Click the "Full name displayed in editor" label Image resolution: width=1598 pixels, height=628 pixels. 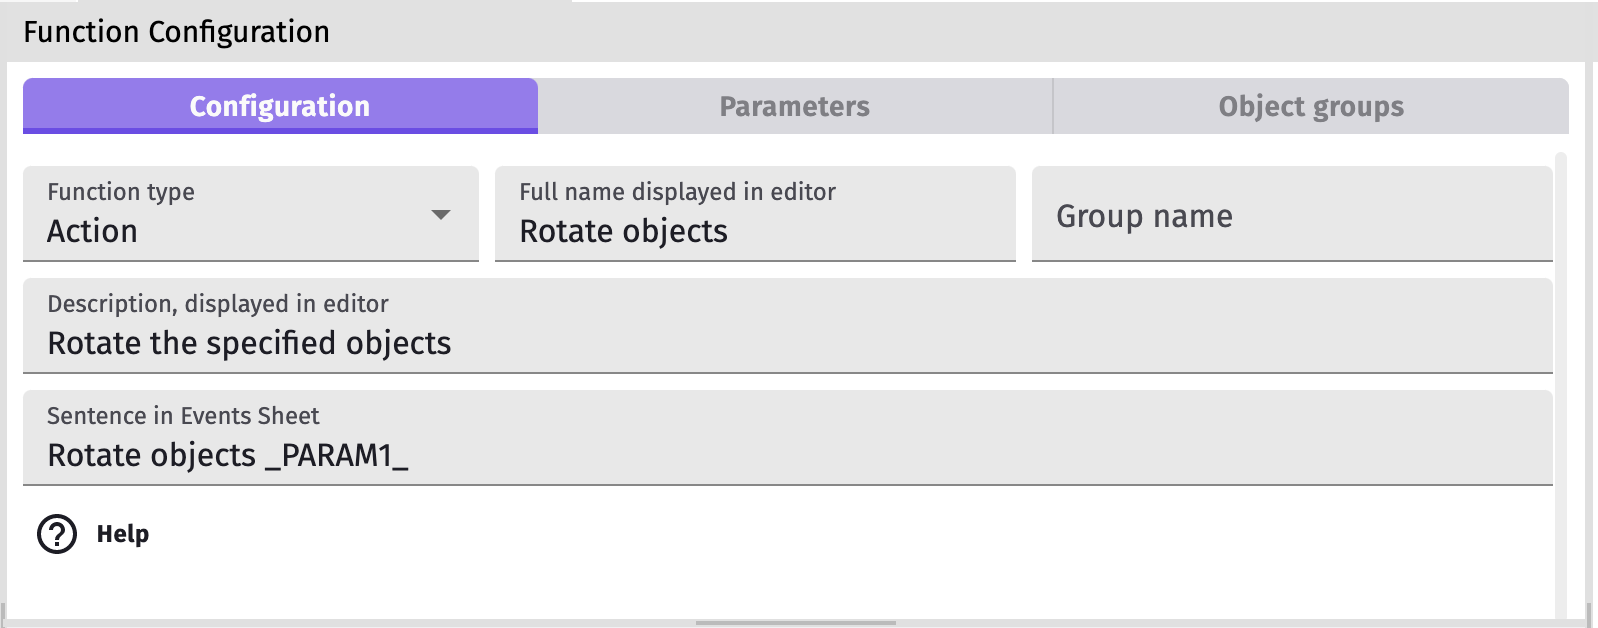tap(677, 192)
